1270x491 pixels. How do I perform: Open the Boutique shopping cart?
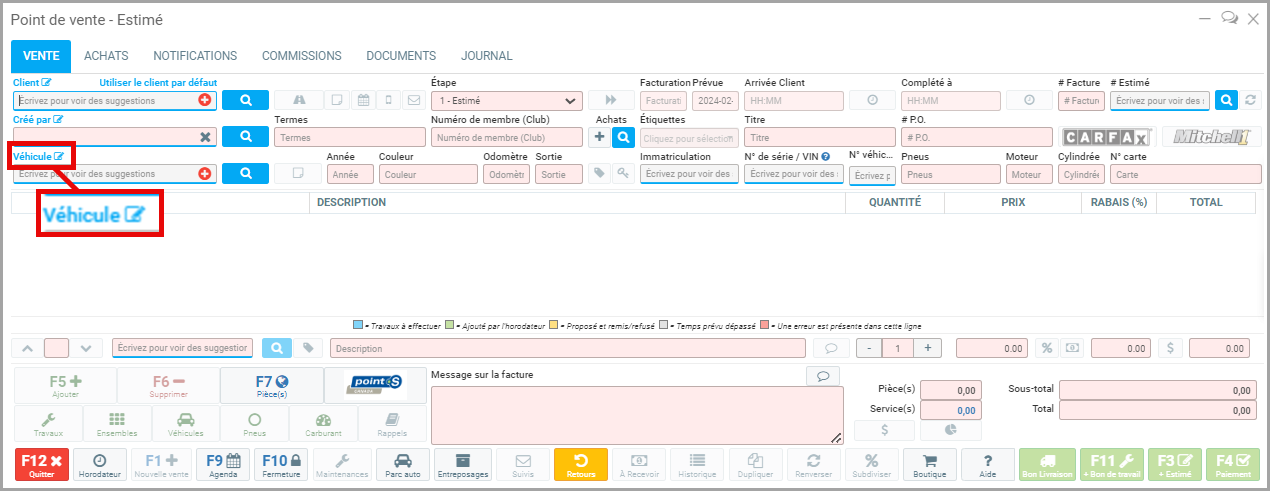[929, 465]
